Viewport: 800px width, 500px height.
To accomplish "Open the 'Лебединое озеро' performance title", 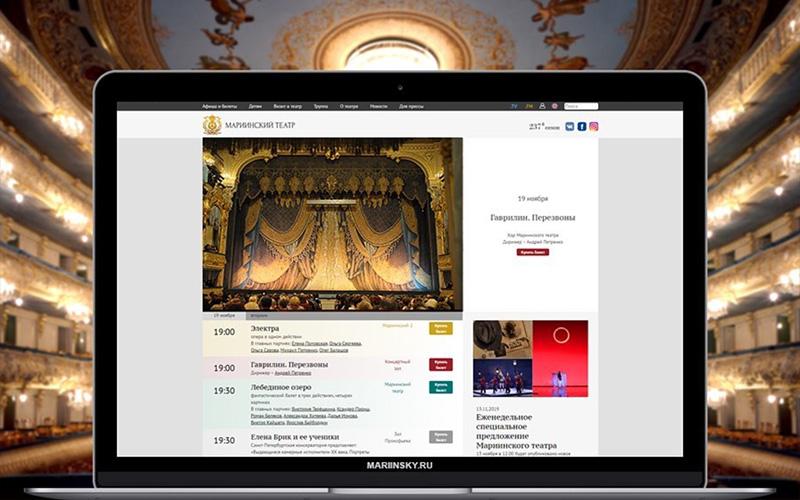I will coord(281,387).
